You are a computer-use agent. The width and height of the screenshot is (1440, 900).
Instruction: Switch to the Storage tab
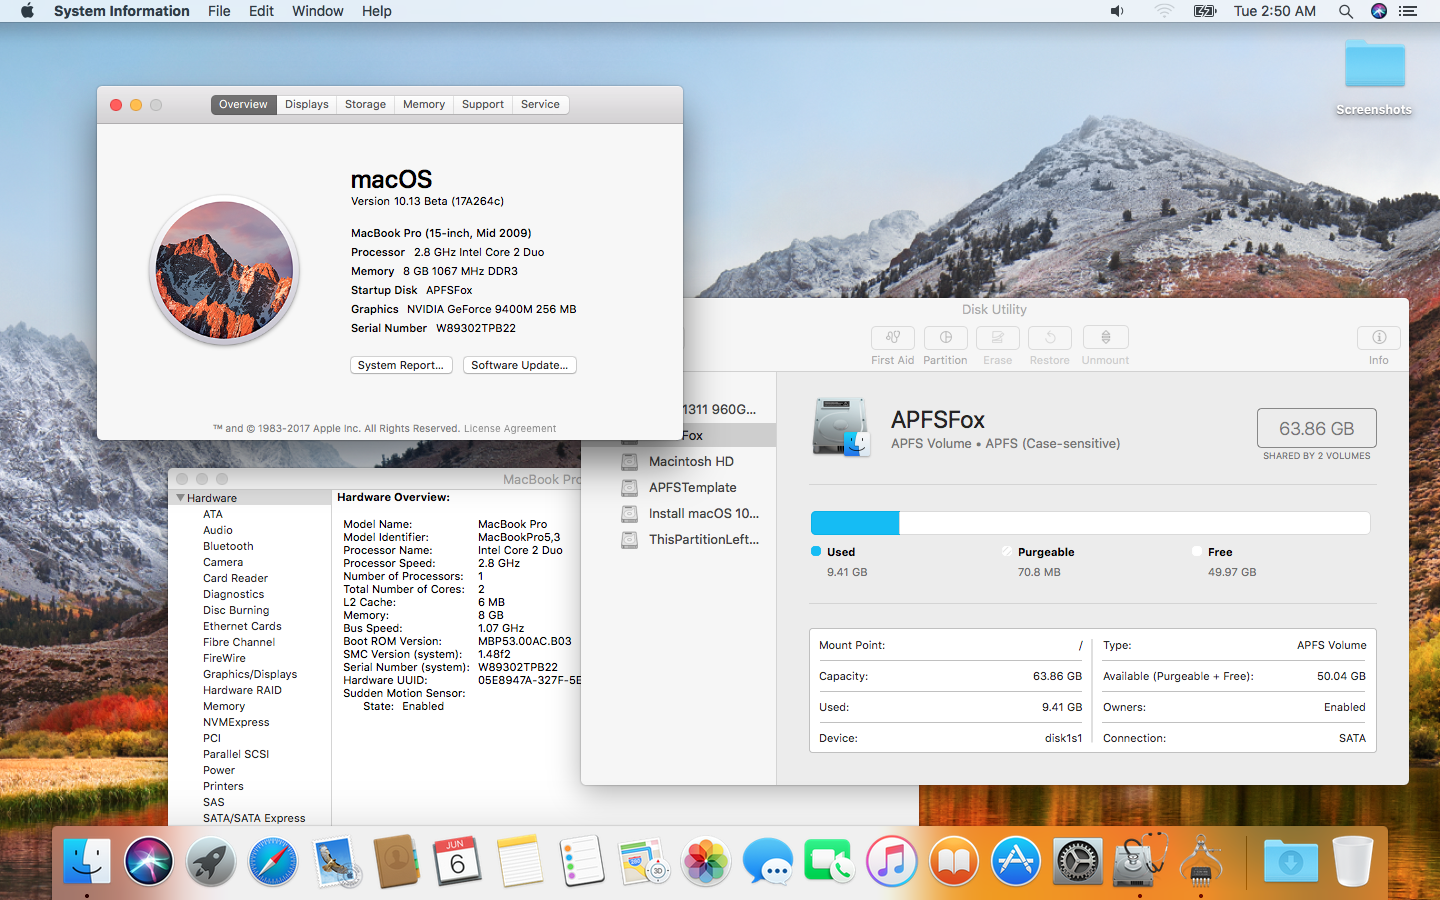365,105
